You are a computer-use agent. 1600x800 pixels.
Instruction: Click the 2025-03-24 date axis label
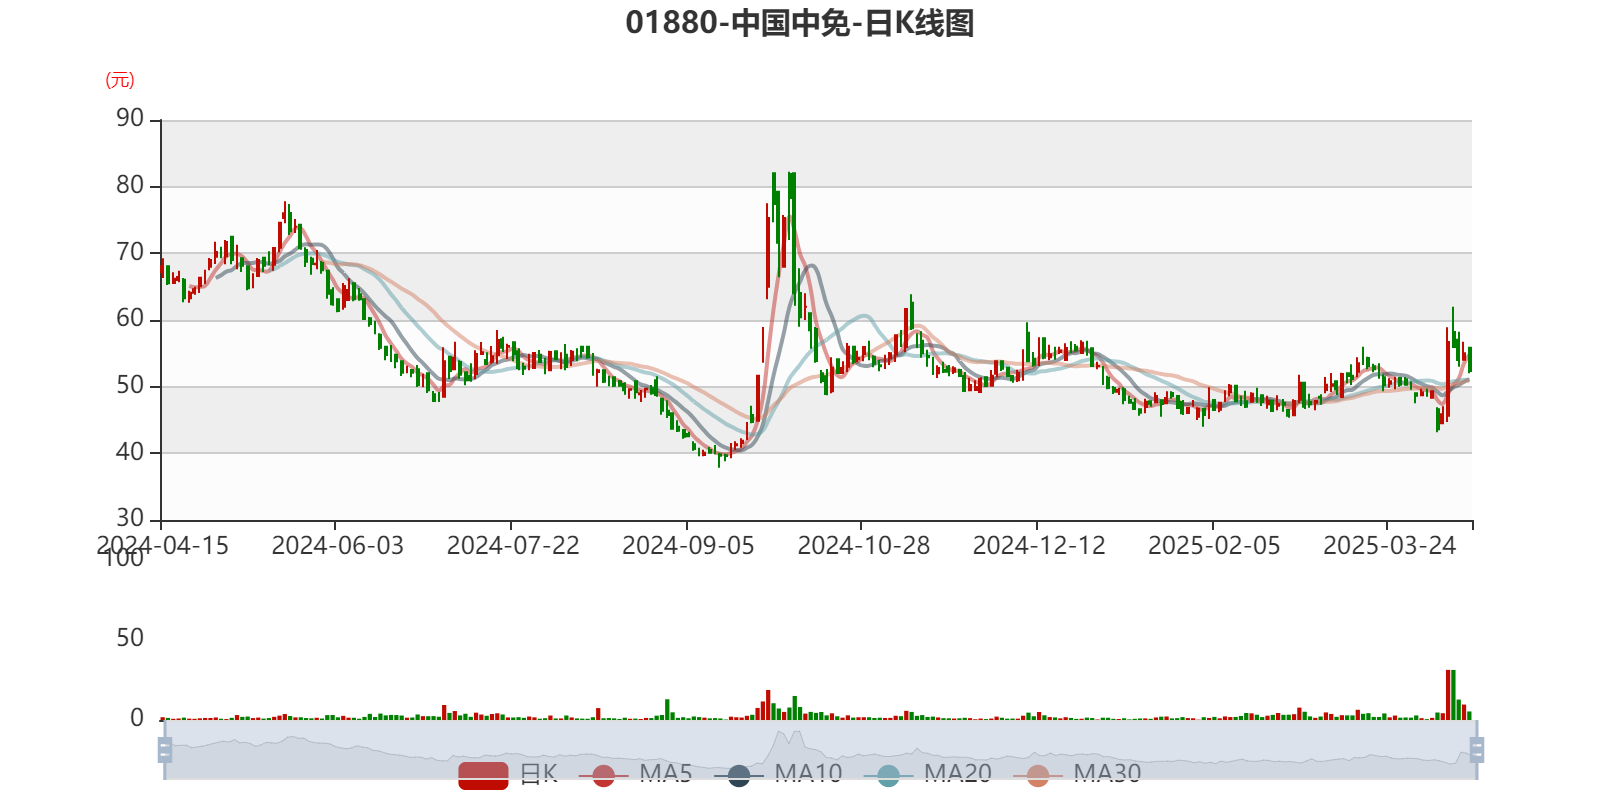coord(1389,546)
